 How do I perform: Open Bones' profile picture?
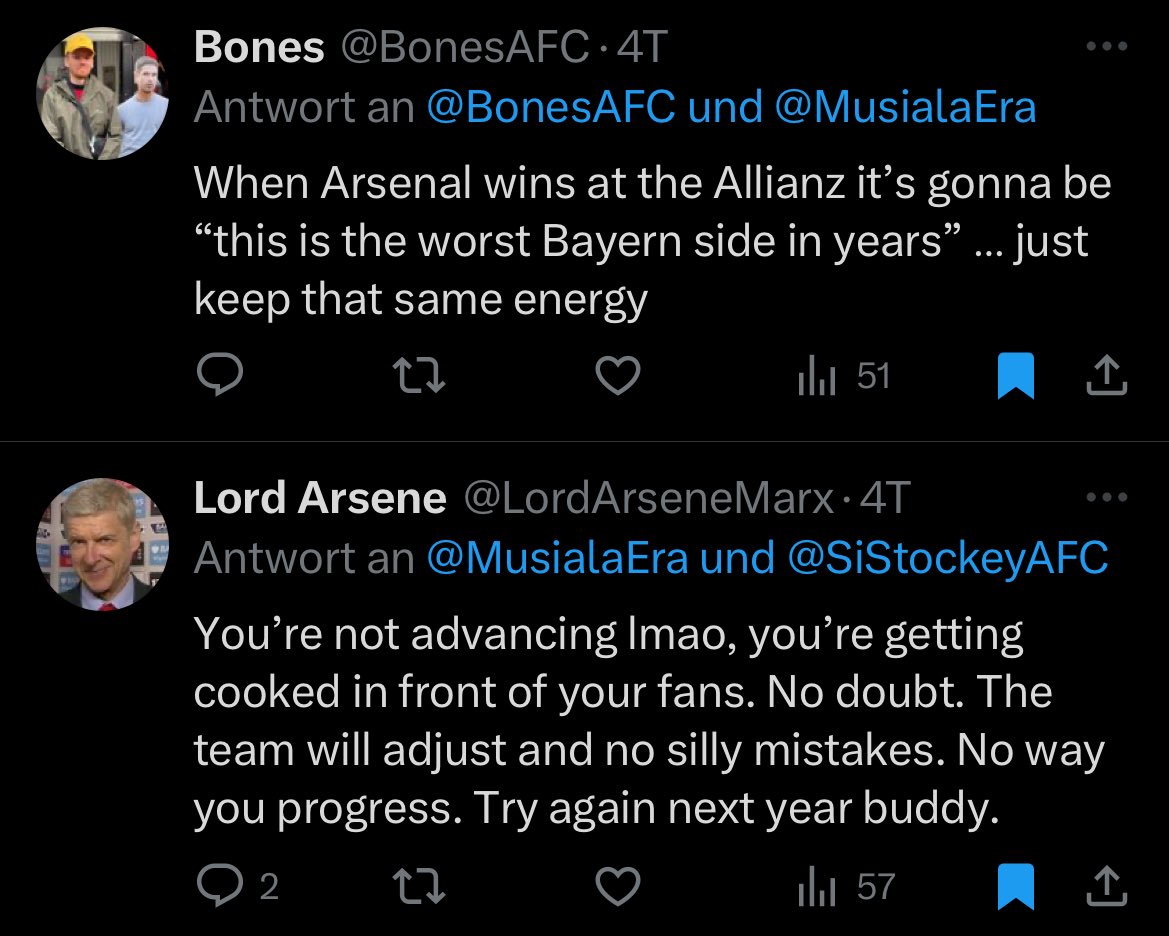tap(103, 94)
